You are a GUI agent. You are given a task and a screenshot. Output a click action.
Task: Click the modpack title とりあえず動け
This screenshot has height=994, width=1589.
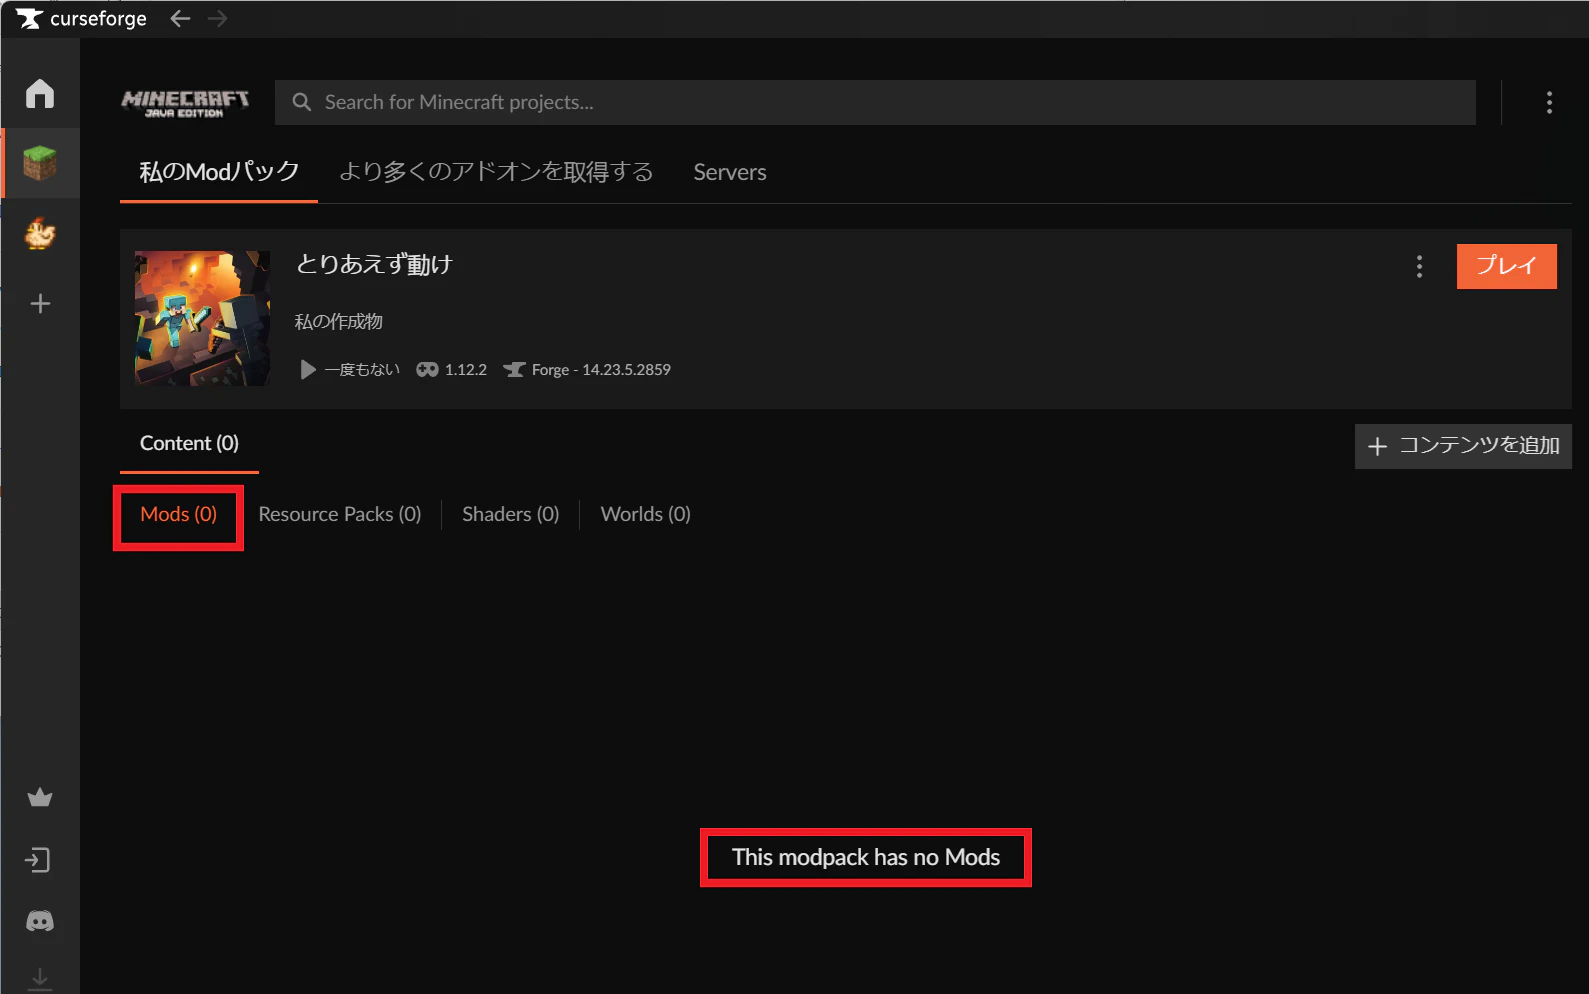tap(374, 264)
